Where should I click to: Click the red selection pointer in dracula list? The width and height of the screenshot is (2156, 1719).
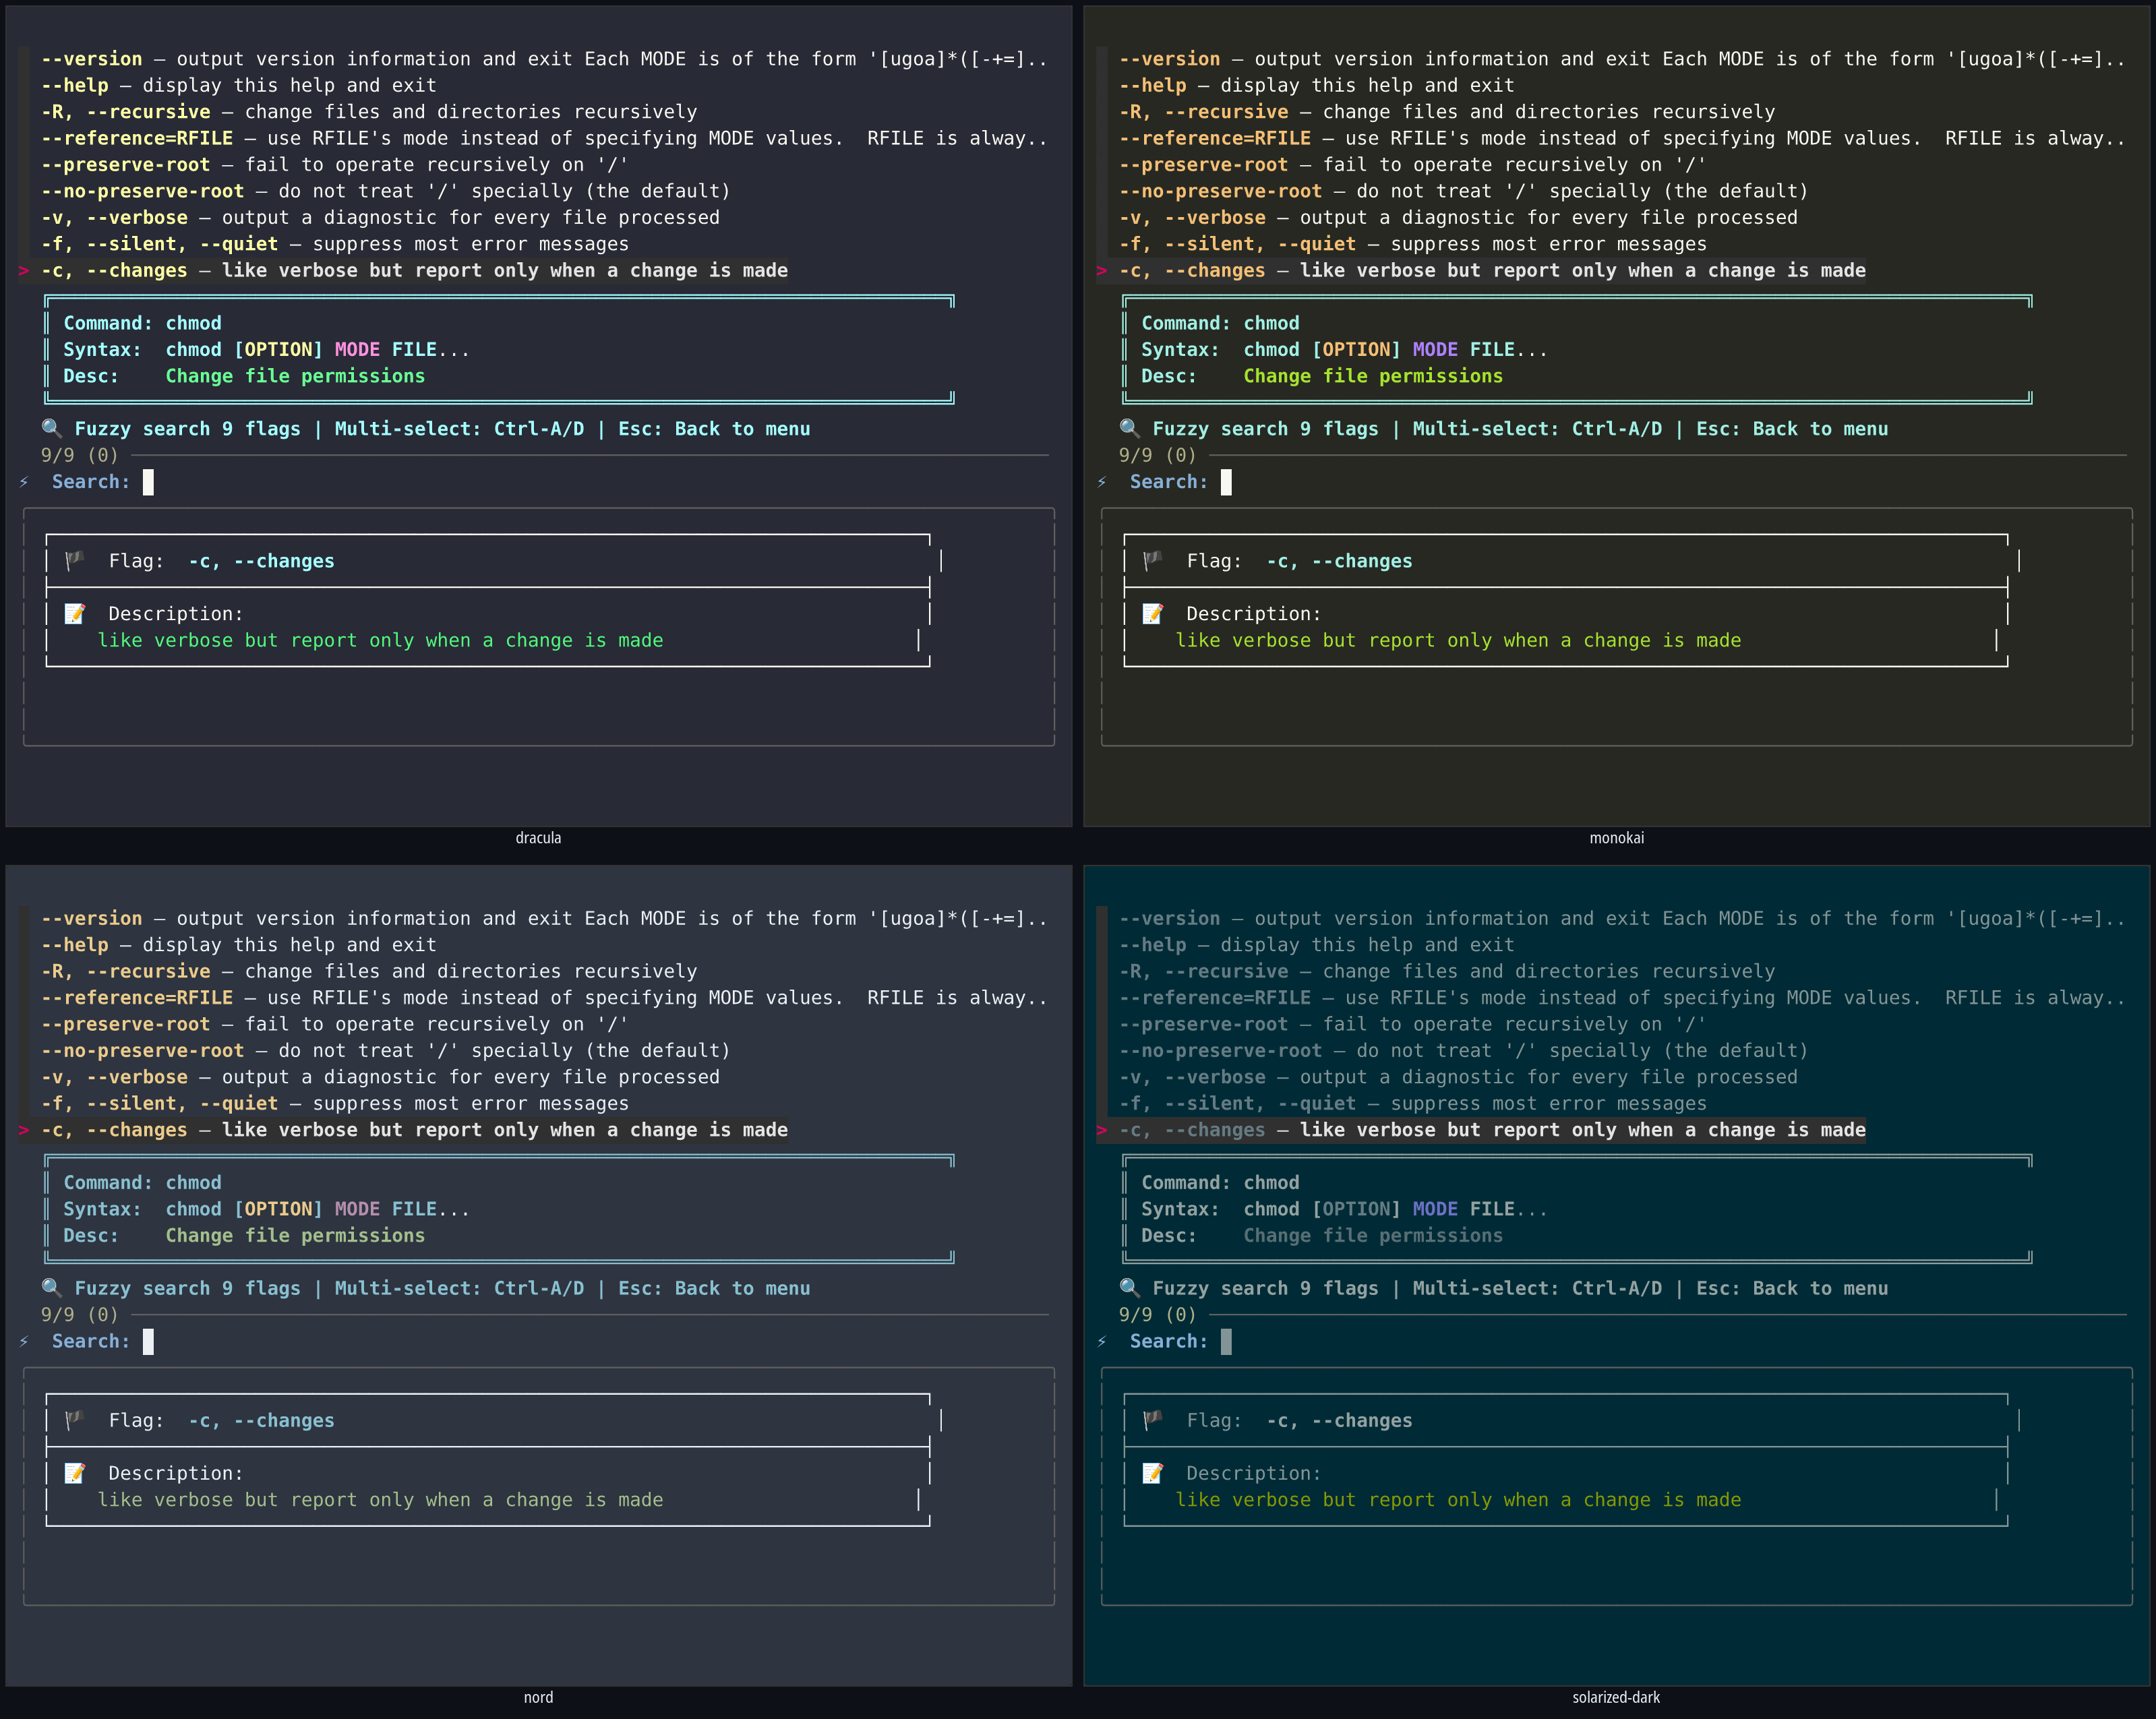[24, 271]
